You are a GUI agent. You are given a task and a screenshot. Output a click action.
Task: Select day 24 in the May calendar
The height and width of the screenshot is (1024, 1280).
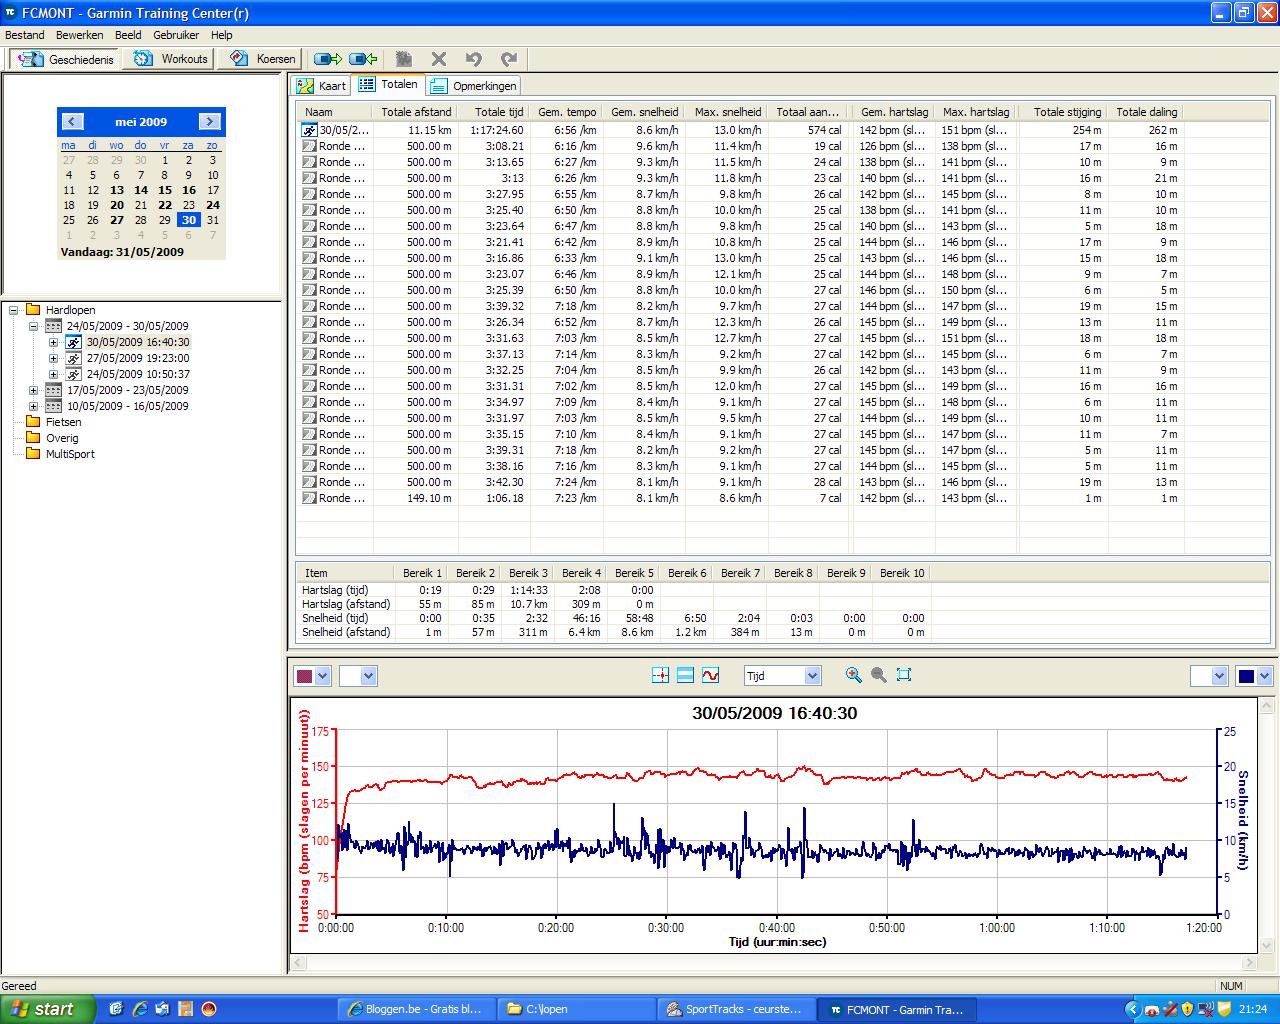[x=213, y=205]
